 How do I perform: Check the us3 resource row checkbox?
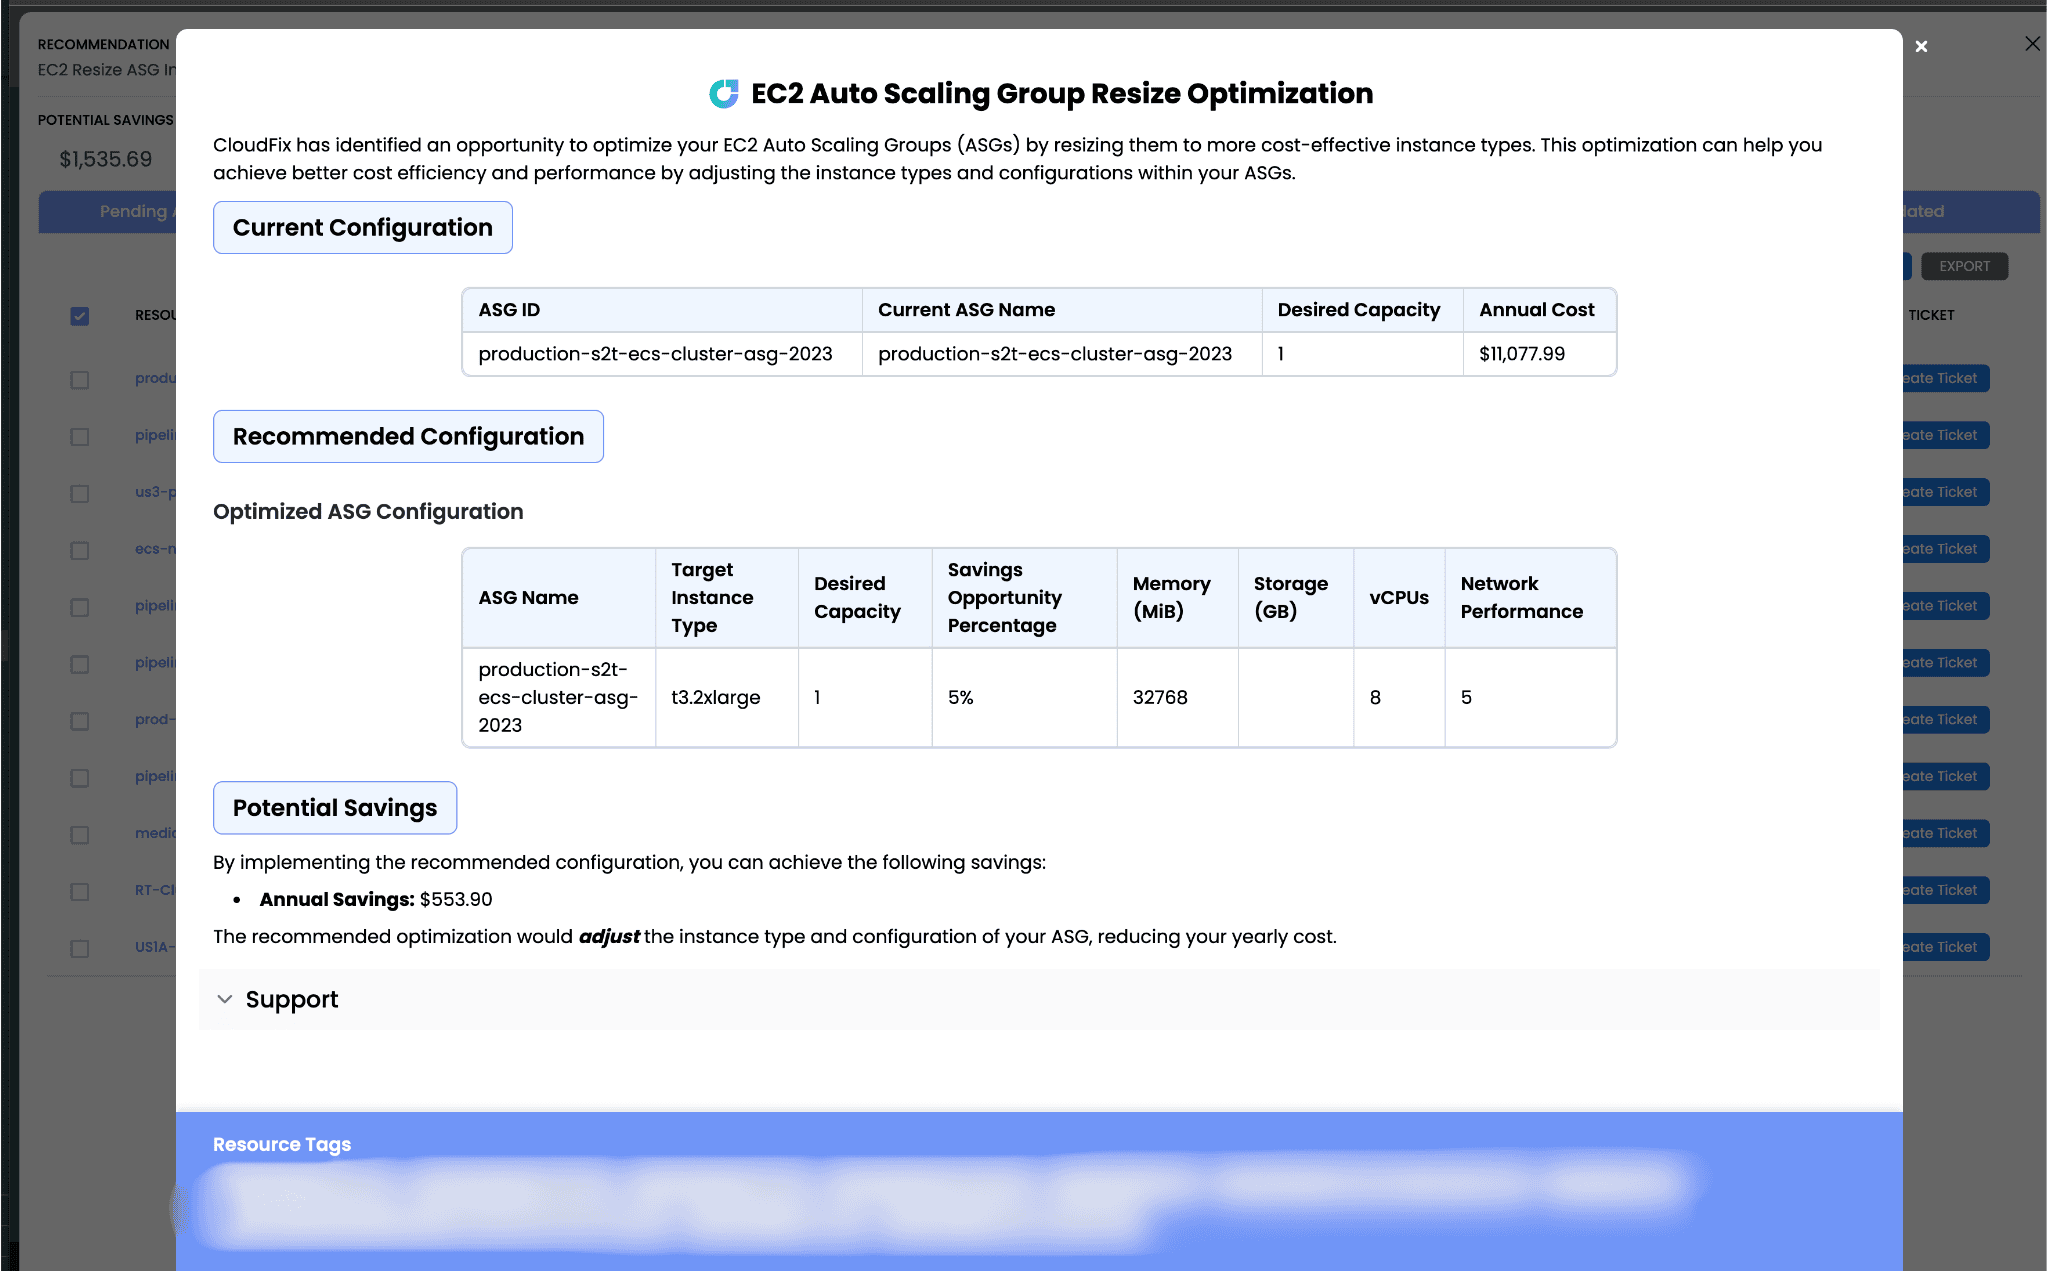(80, 494)
